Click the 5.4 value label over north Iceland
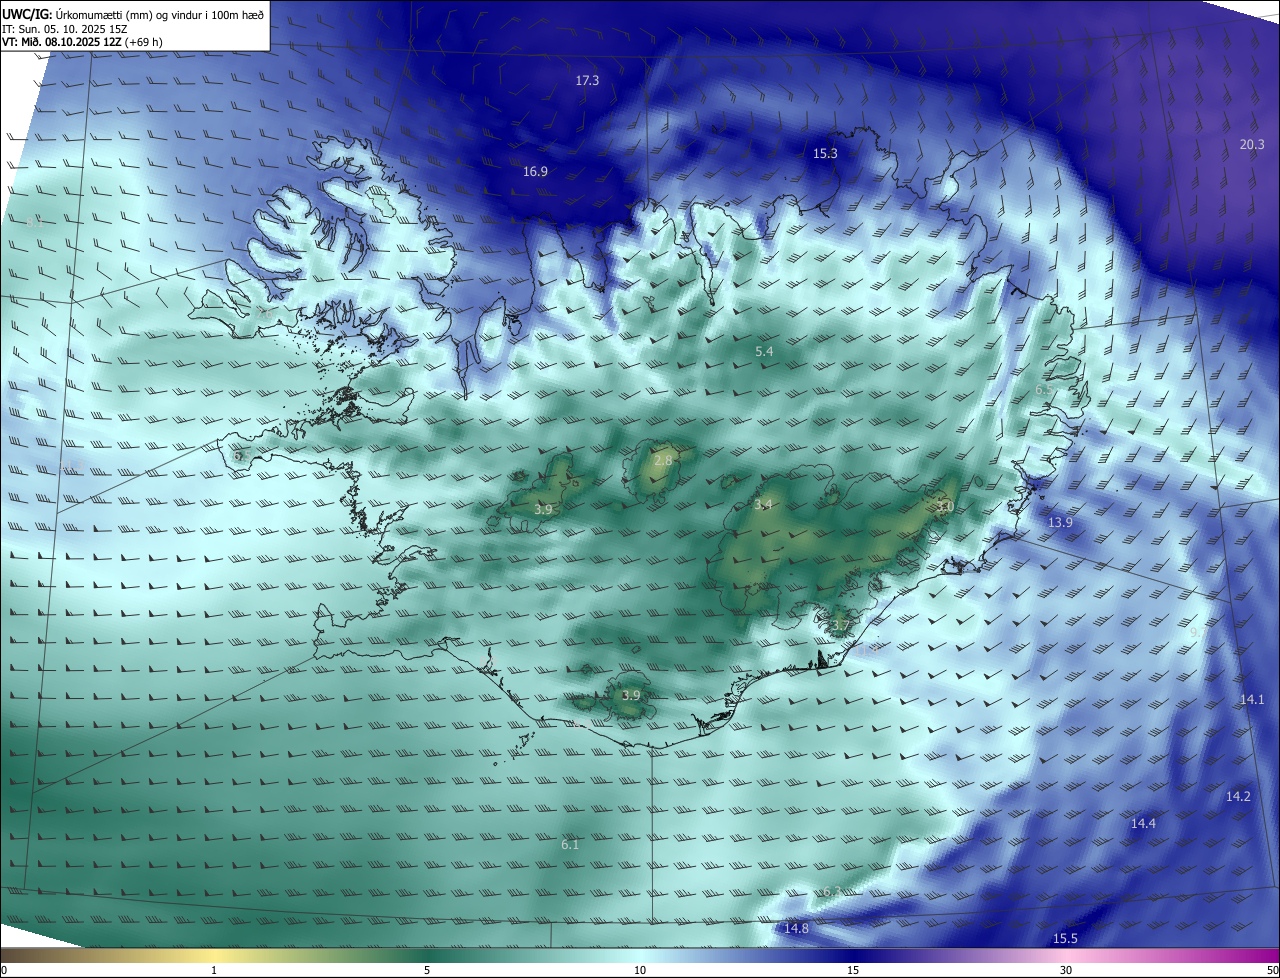Screen dimensions: 1280x978 [x=764, y=351]
